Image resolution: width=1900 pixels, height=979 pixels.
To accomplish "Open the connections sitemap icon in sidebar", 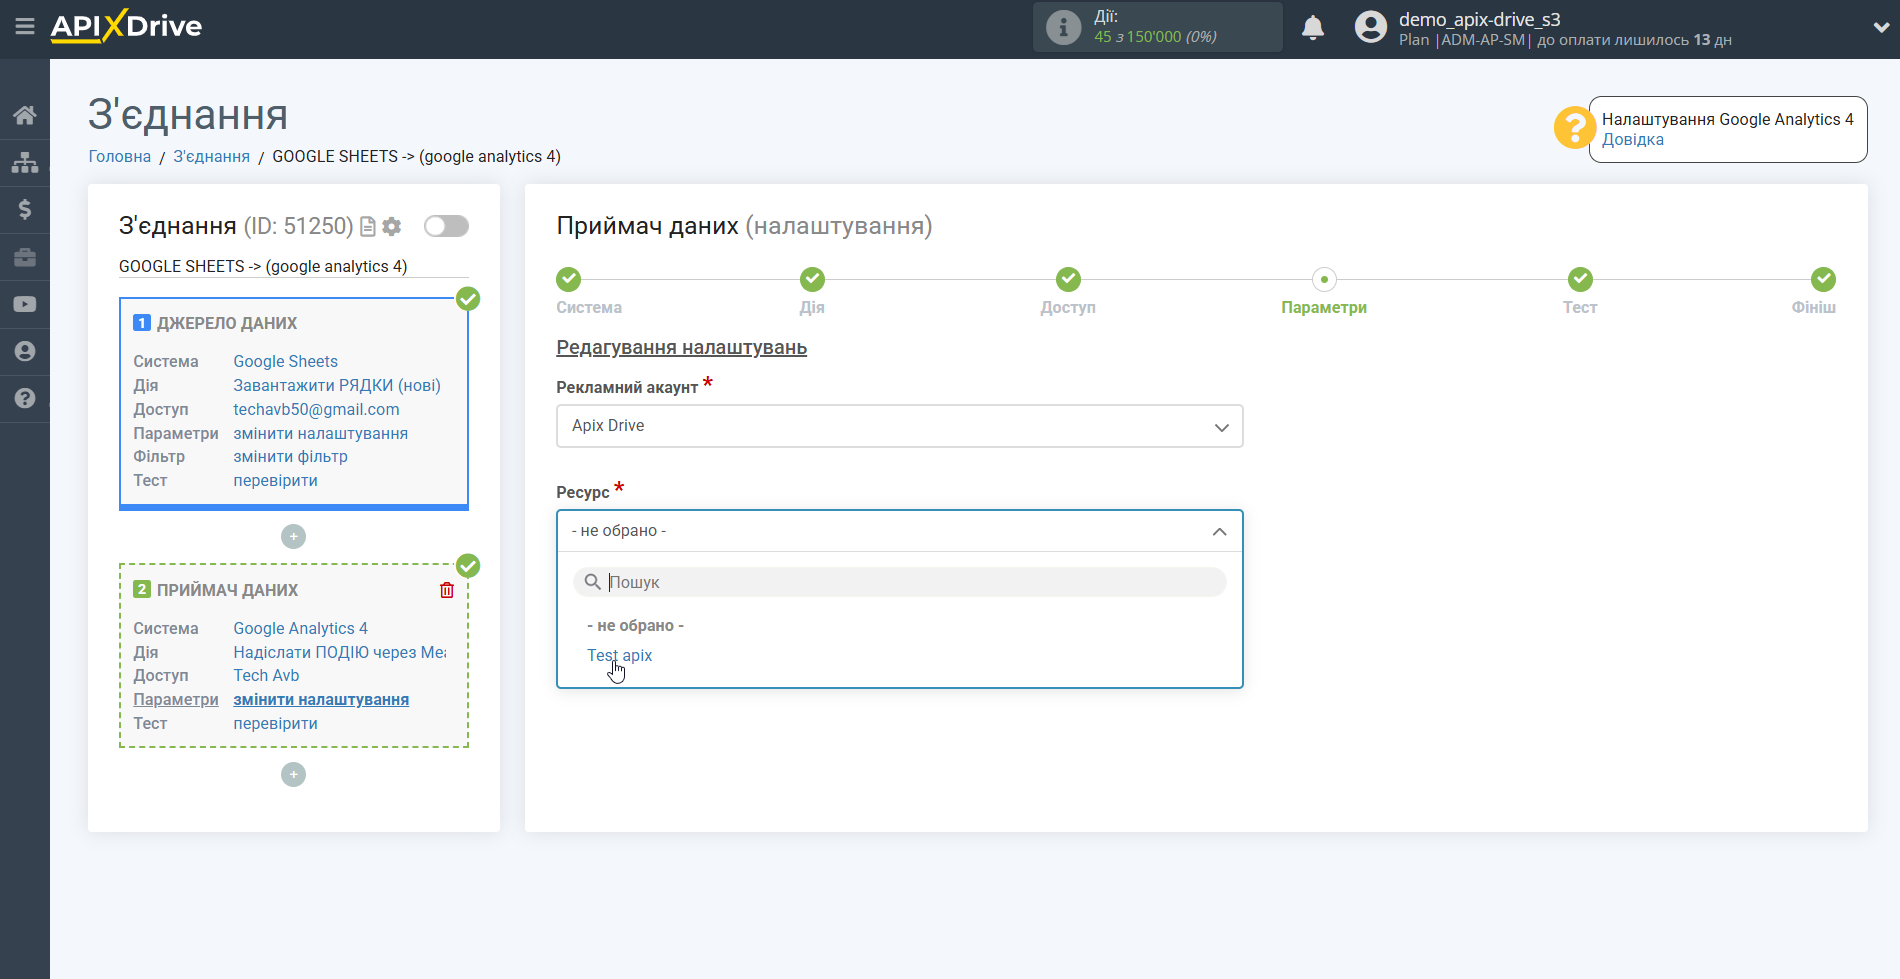I will [x=25, y=162].
